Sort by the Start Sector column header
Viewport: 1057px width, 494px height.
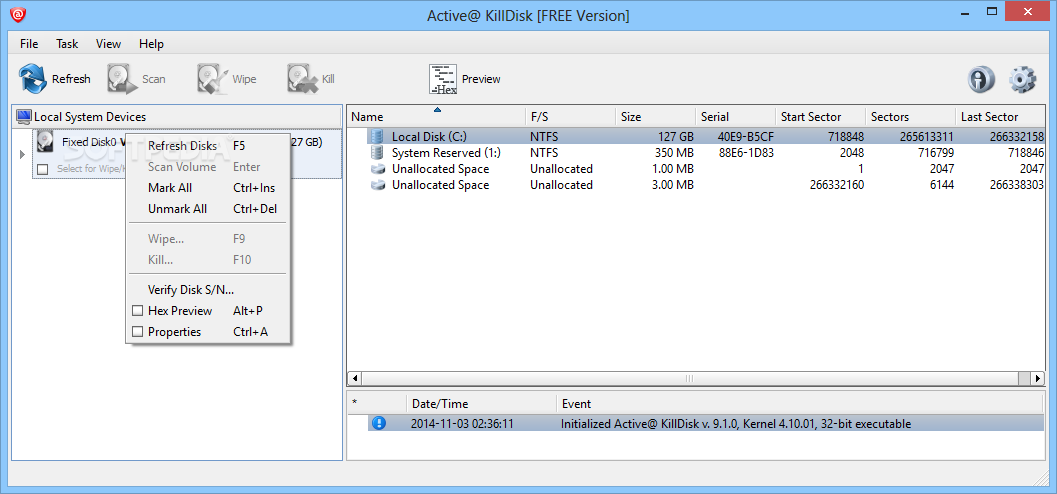(x=820, y=117)
